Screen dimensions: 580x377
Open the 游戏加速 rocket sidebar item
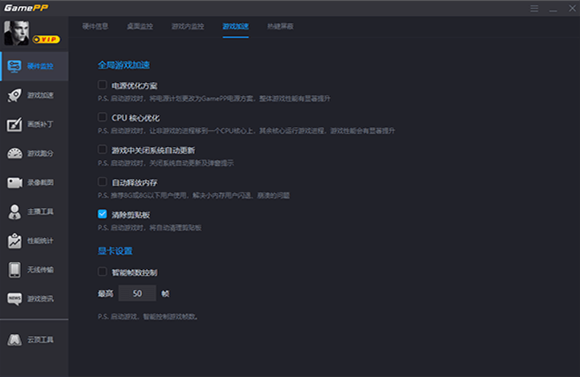click(34, 95)
